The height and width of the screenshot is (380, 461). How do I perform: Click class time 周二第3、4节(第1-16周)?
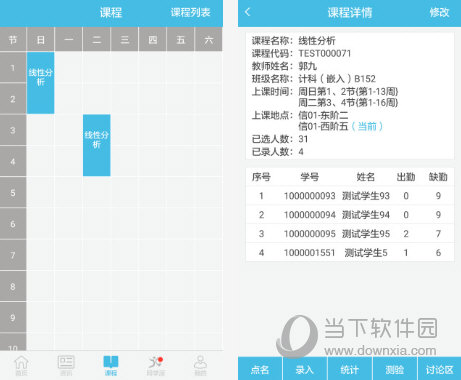pyautogui.click(x=348, y=102)
